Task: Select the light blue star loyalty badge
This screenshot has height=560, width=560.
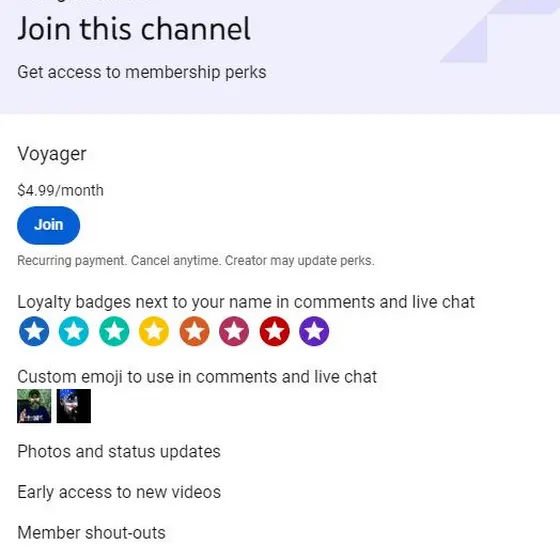Action: tap(74, 331)
